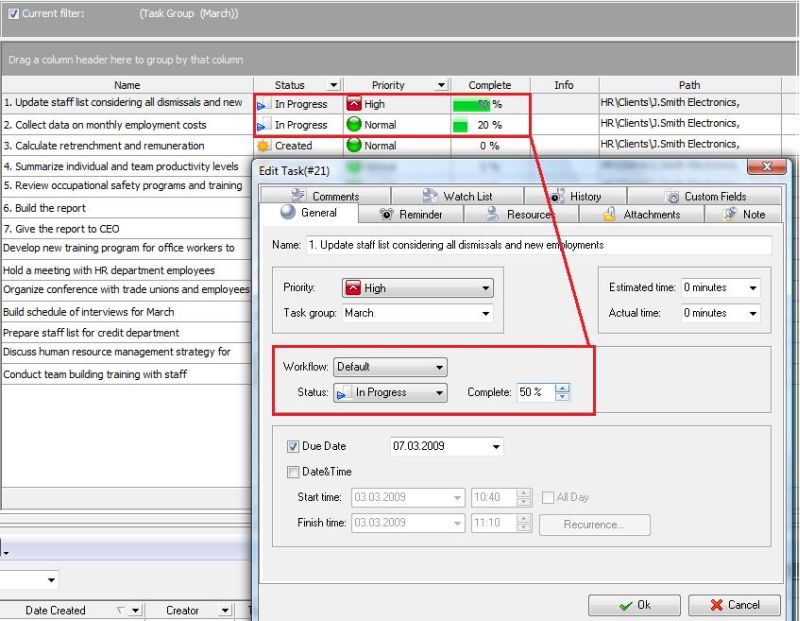Click the In Progress status icon for task 1
800x621 pixels.
tap(263, 104)
